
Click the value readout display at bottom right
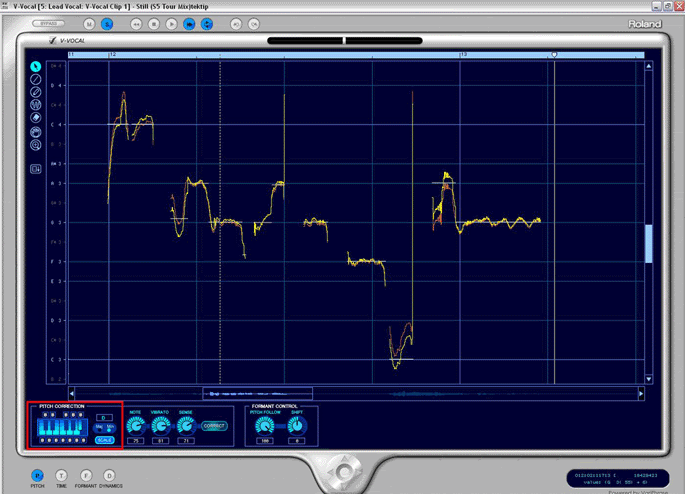coord(618,479)
